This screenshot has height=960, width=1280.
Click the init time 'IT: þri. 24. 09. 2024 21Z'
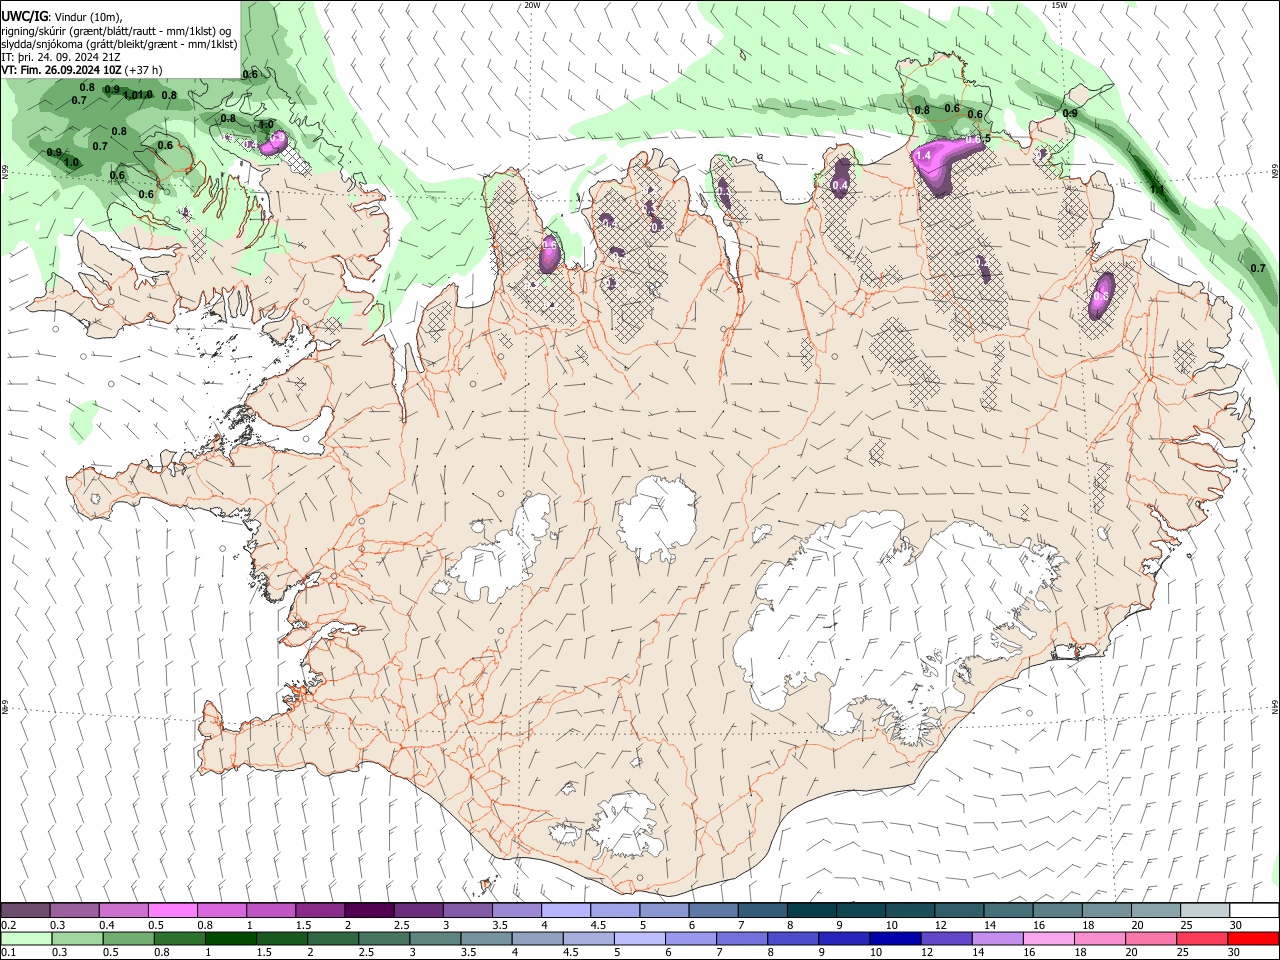[59, 57]
